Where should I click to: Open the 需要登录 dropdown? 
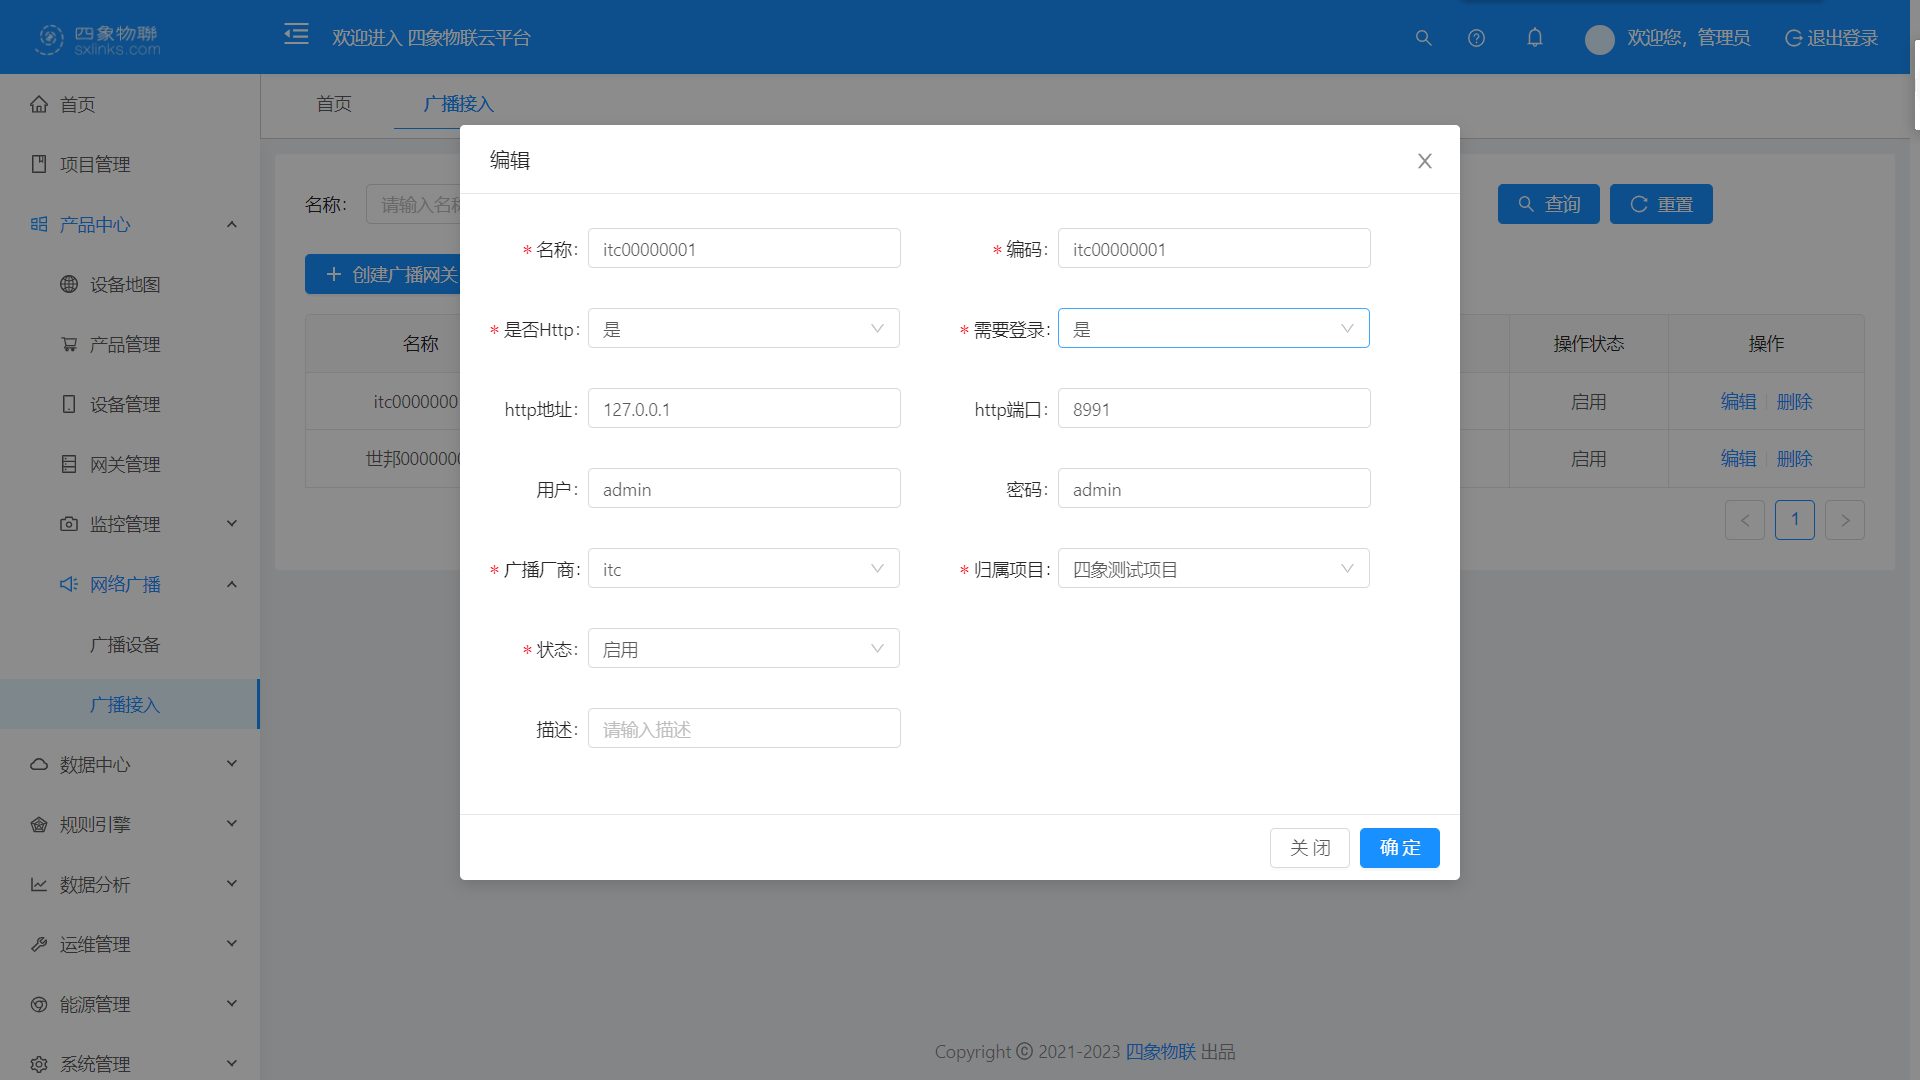point(1213,328)
